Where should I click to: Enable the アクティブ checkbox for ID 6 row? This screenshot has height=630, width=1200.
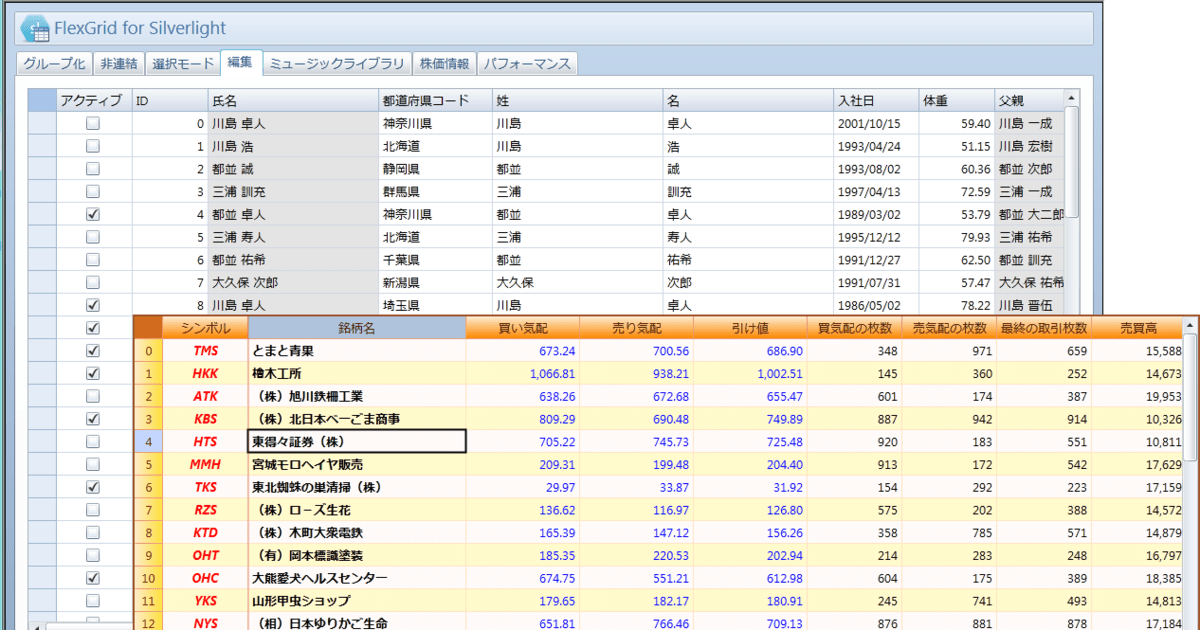point(93,259)
